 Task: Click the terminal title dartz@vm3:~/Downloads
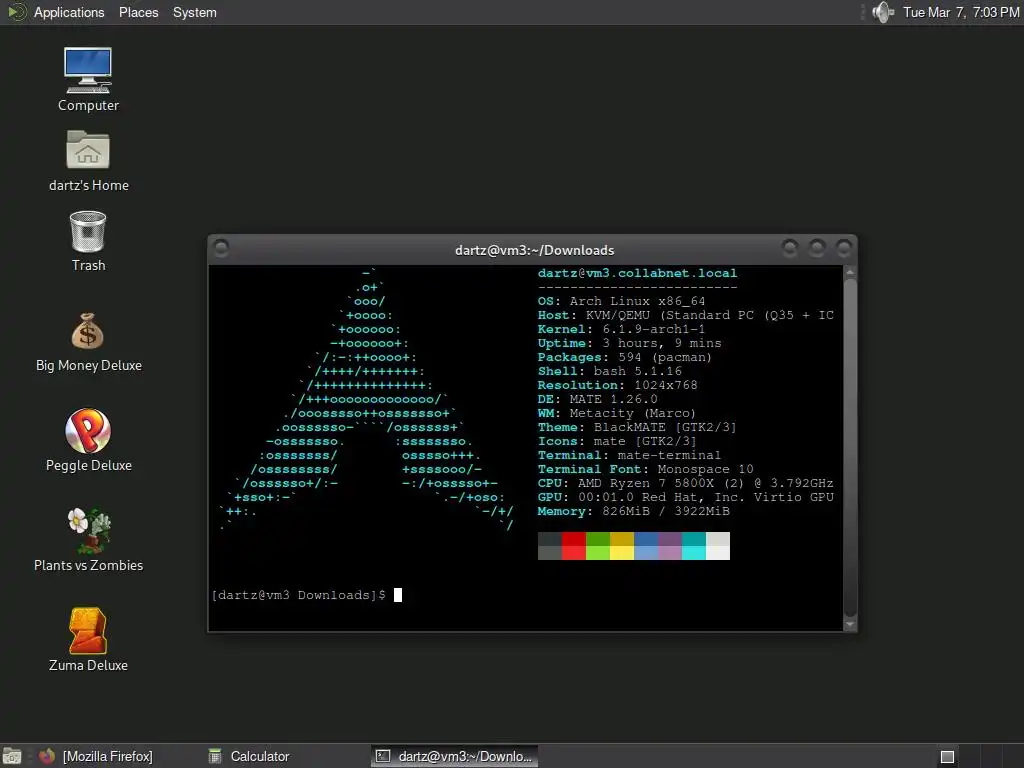pos(534,250)
